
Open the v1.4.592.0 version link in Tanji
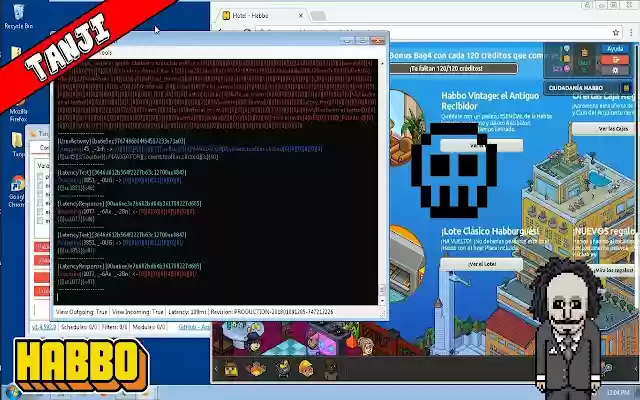pyautogui.click(x=44, y=327)
